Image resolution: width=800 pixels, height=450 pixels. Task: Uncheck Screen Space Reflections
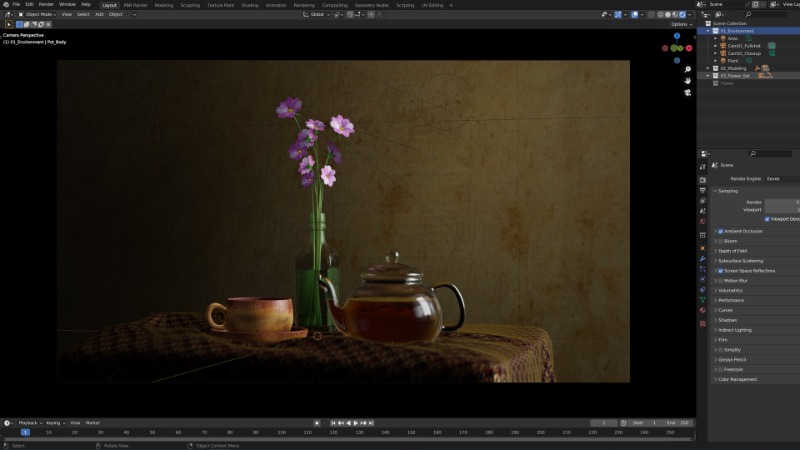720,270
